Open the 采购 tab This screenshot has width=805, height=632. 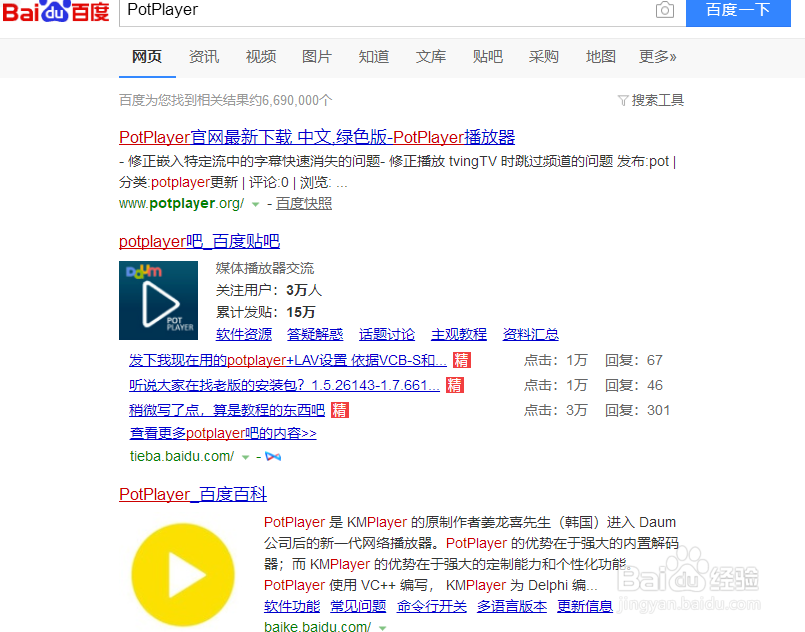pos(544,56)
